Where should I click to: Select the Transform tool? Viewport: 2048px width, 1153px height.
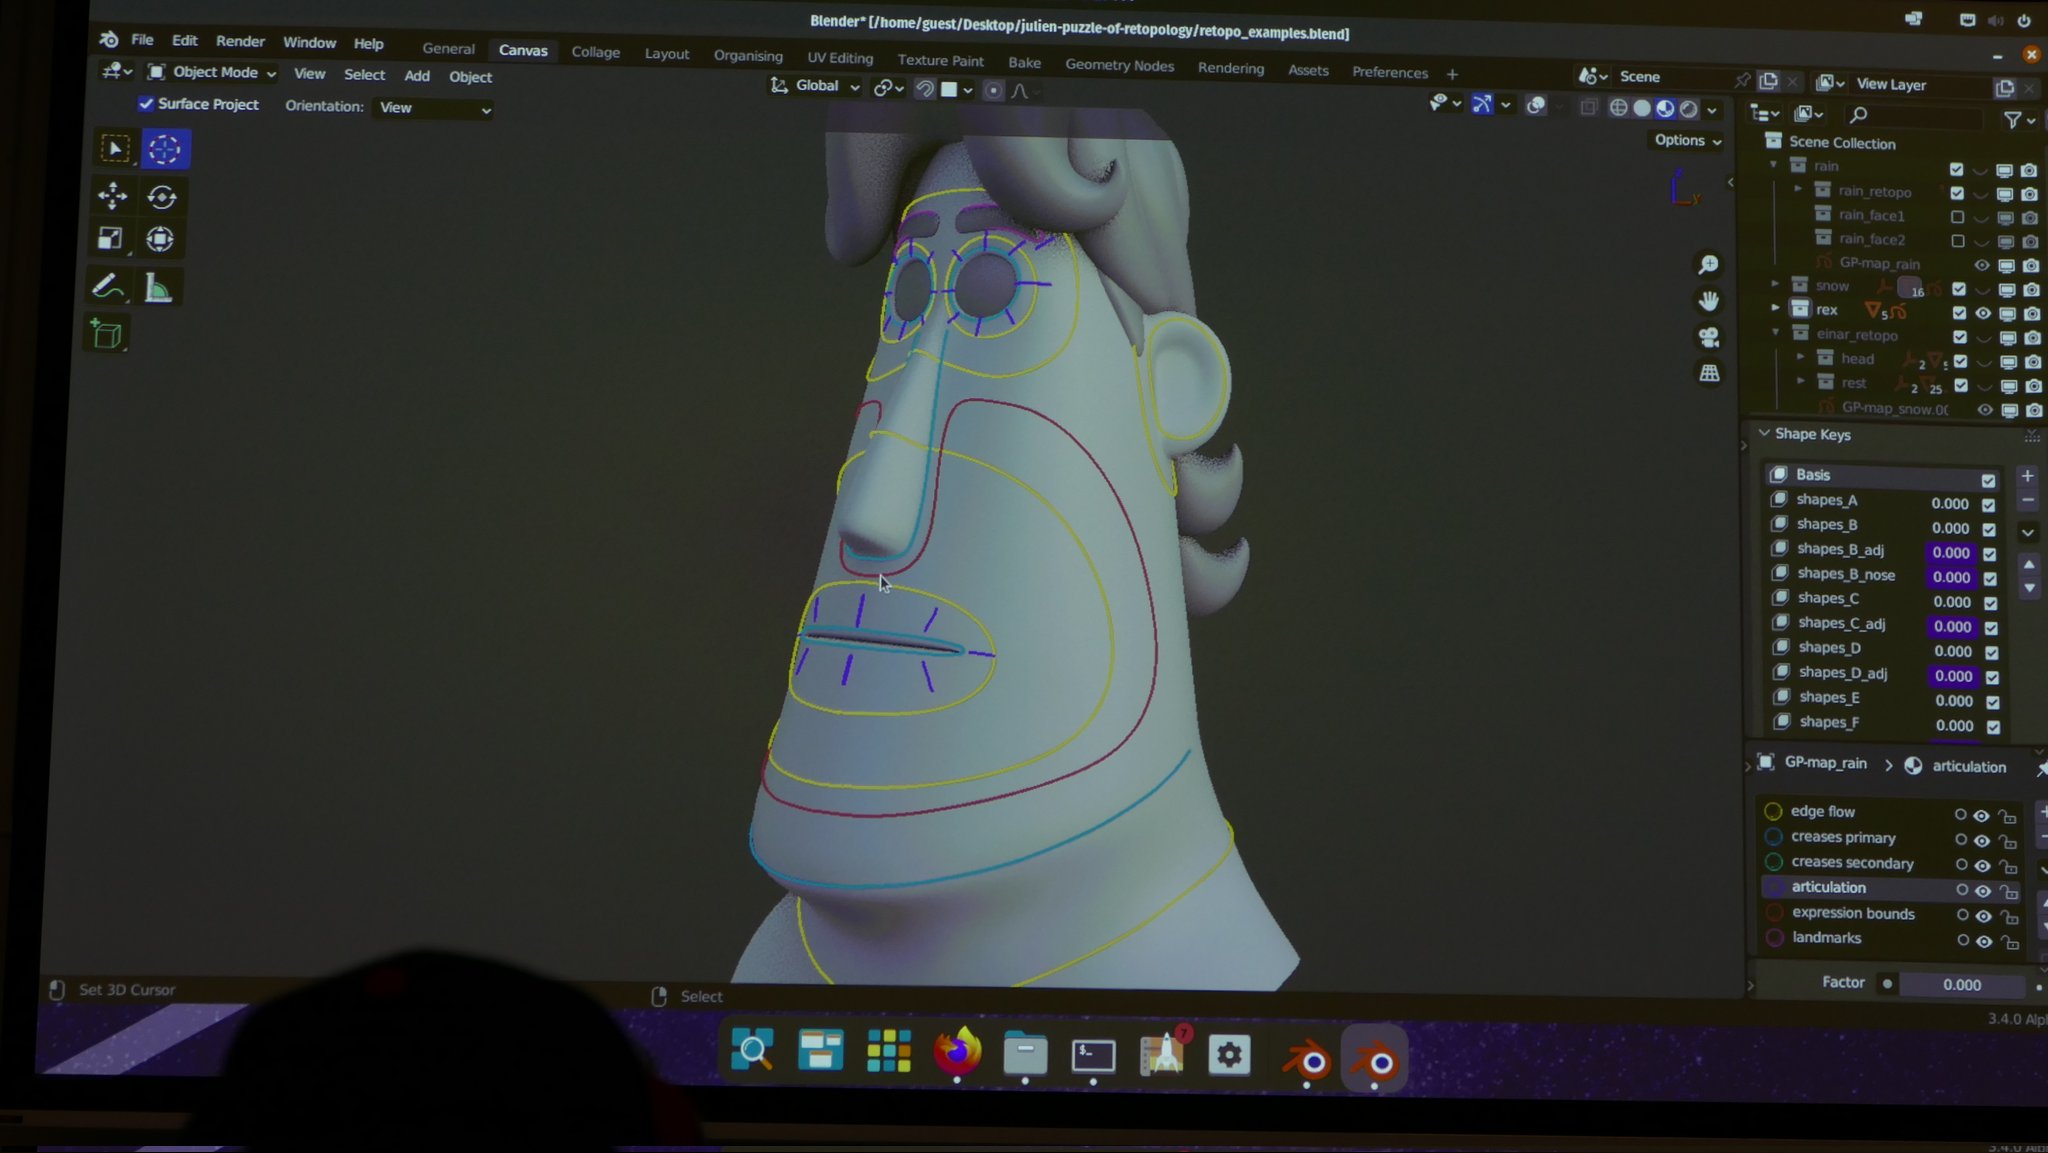pos(160,239)
